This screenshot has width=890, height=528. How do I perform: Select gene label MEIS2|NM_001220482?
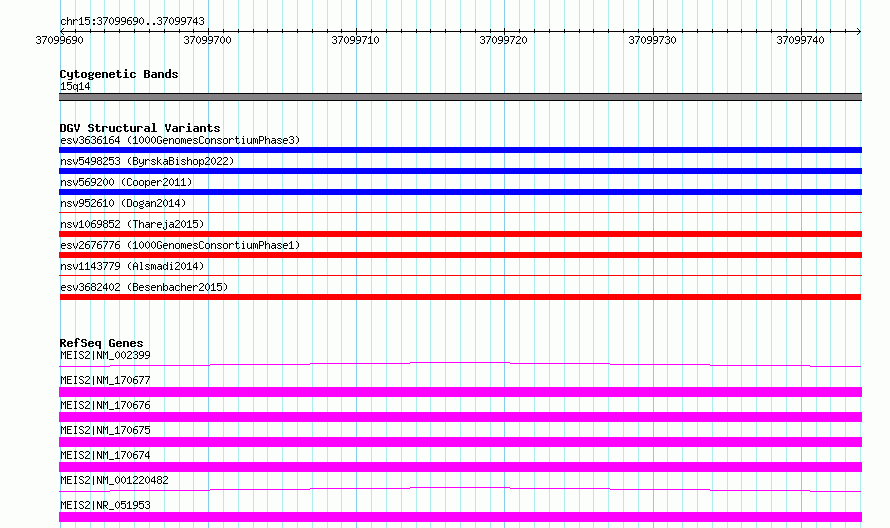tap(114, 480)
